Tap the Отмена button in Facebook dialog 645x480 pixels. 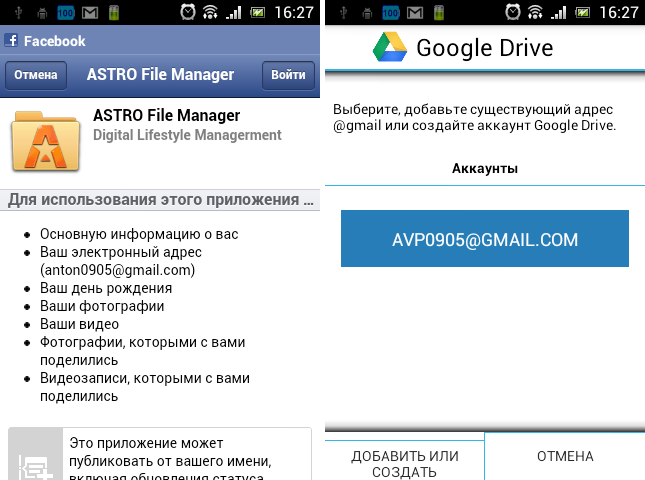36,75
